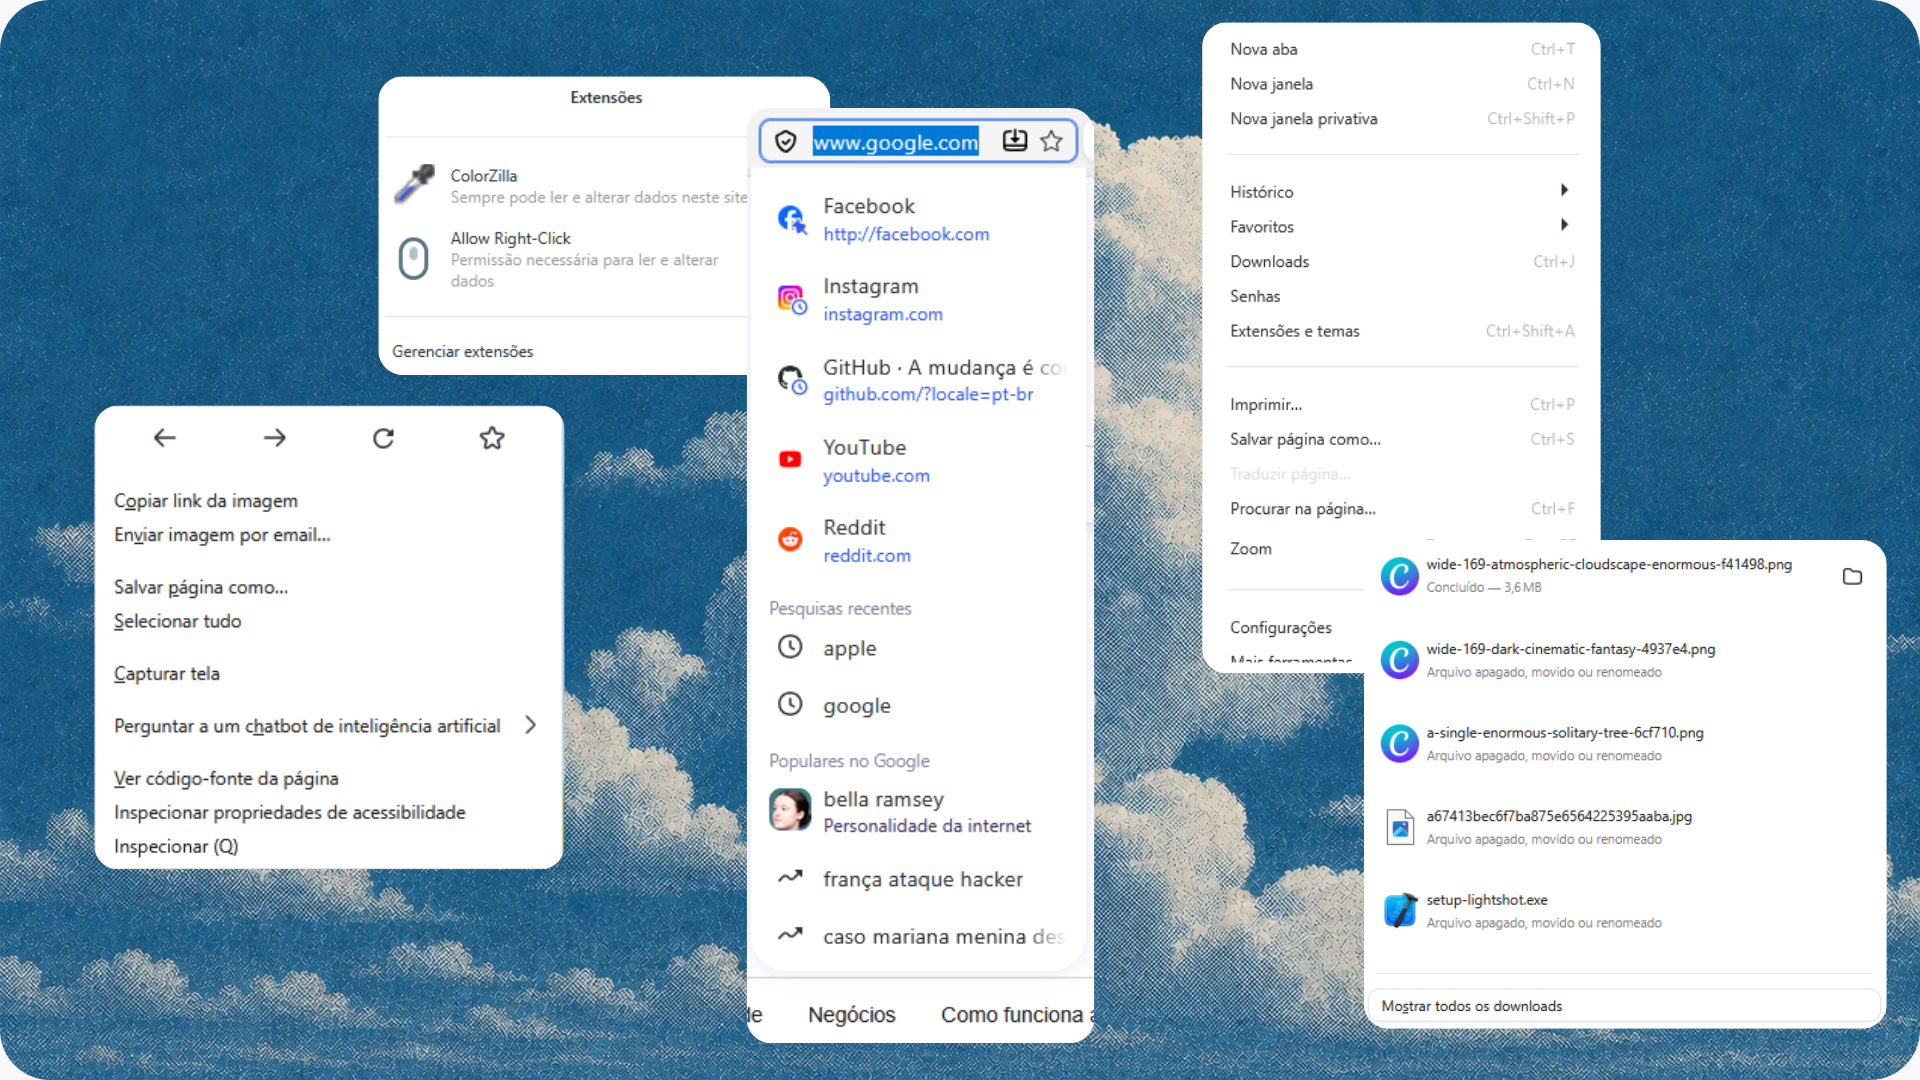The width and height of the screenshot is (1920, 1080).
Task: Click the Reddit icon in suggestions
Action: point(790,539)
